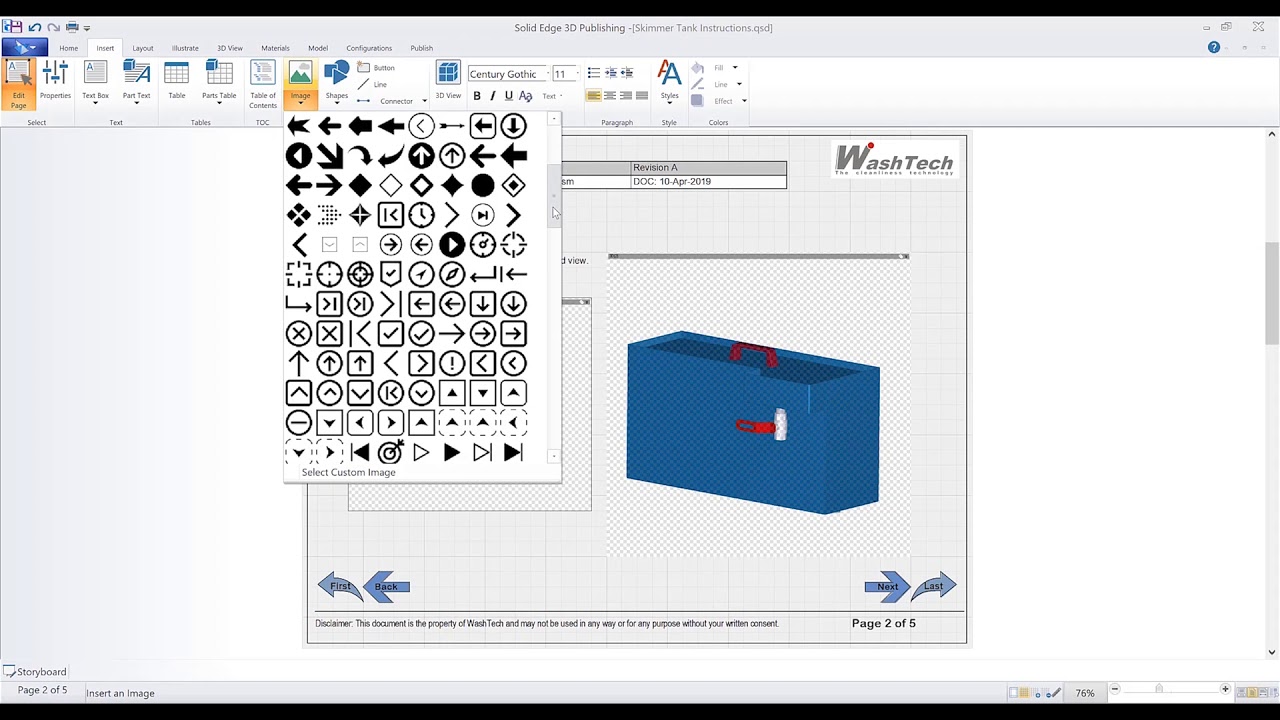Viewport: 1280px width, 720px height.
Task: Expand the Effect dropdown
Action: (744, 101)
